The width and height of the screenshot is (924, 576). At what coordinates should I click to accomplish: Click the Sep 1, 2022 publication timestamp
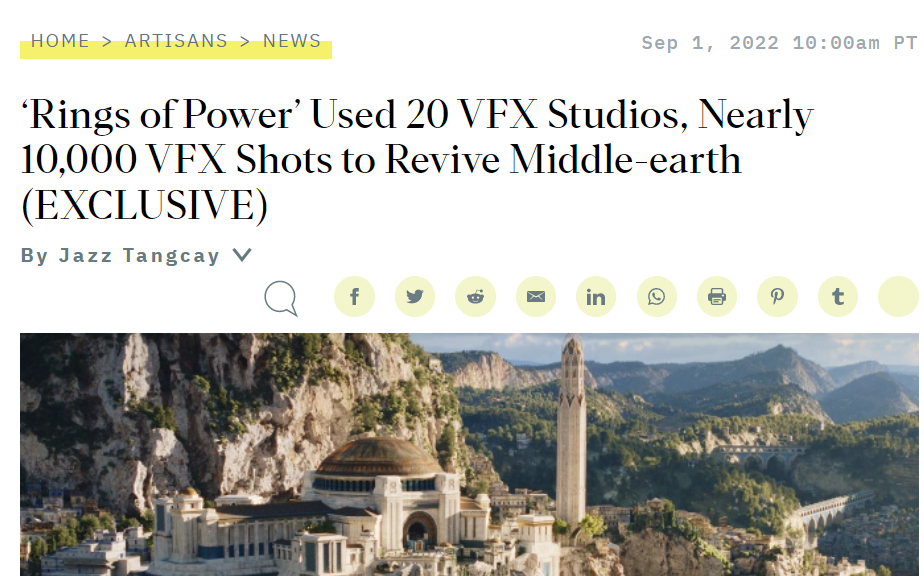(779, 43)
